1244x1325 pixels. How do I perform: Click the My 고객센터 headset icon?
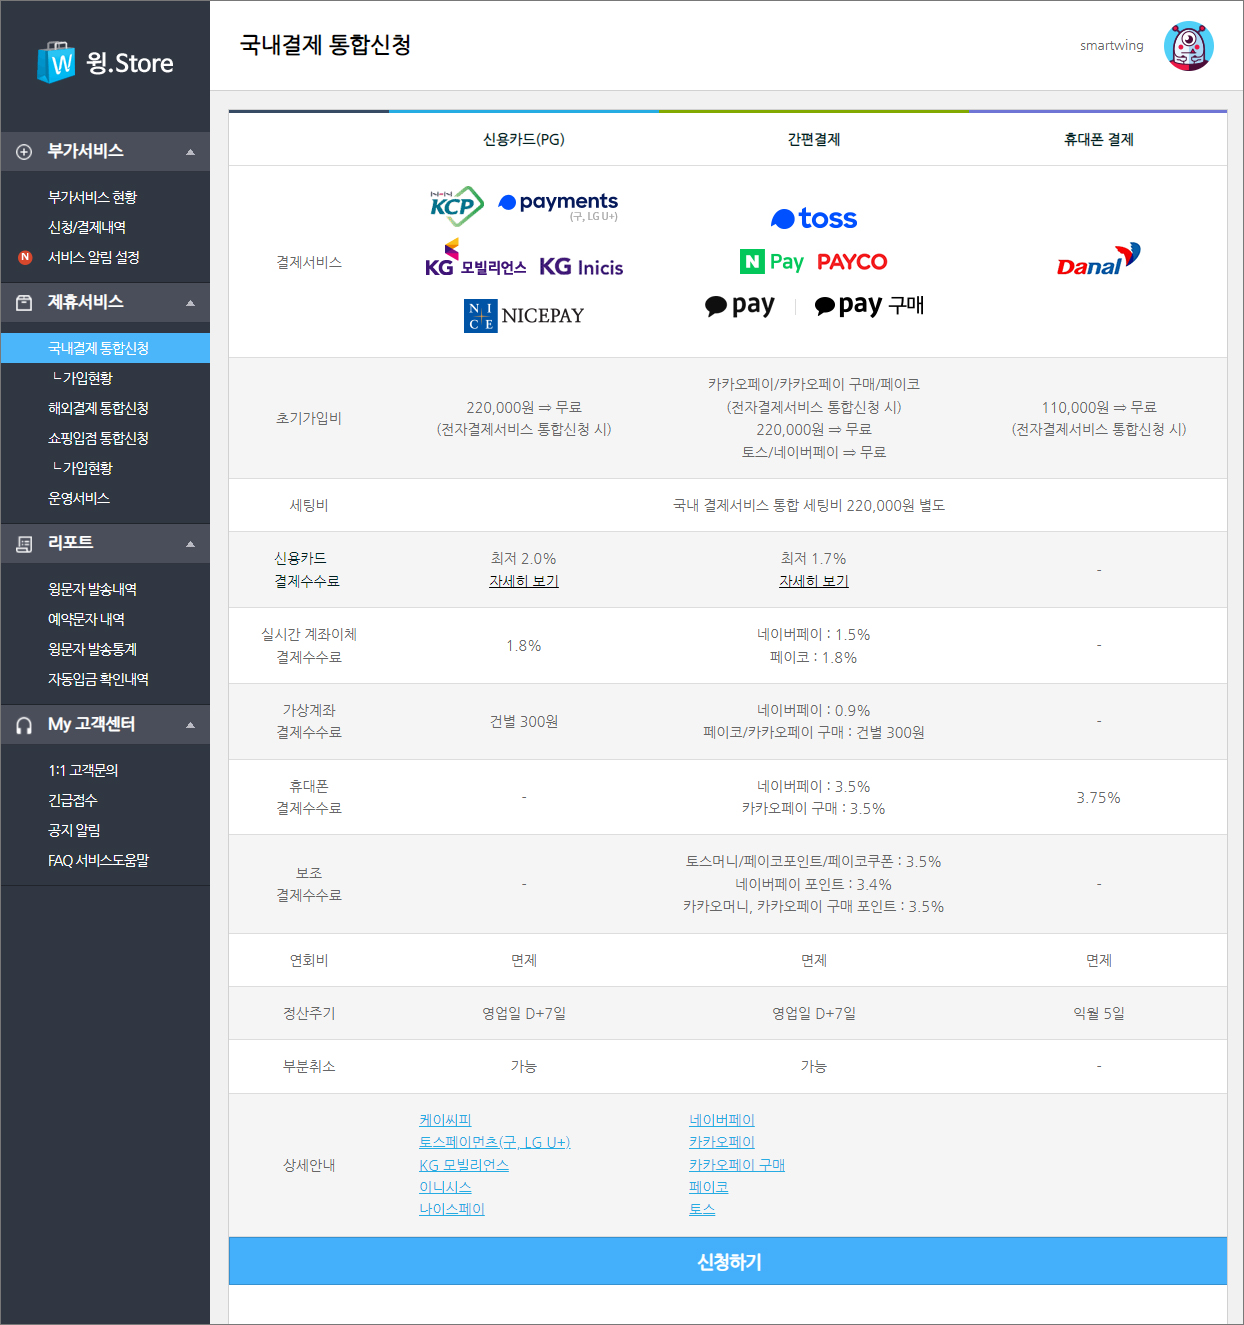pyautogui.click(x=24, y=725)
